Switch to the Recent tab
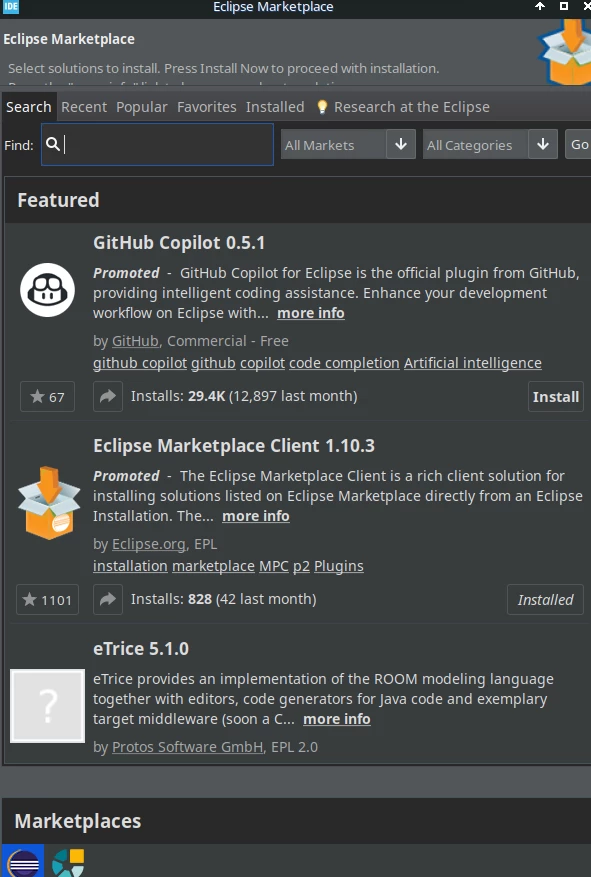The height and width of the screenshot is (877, 591). 84,107
